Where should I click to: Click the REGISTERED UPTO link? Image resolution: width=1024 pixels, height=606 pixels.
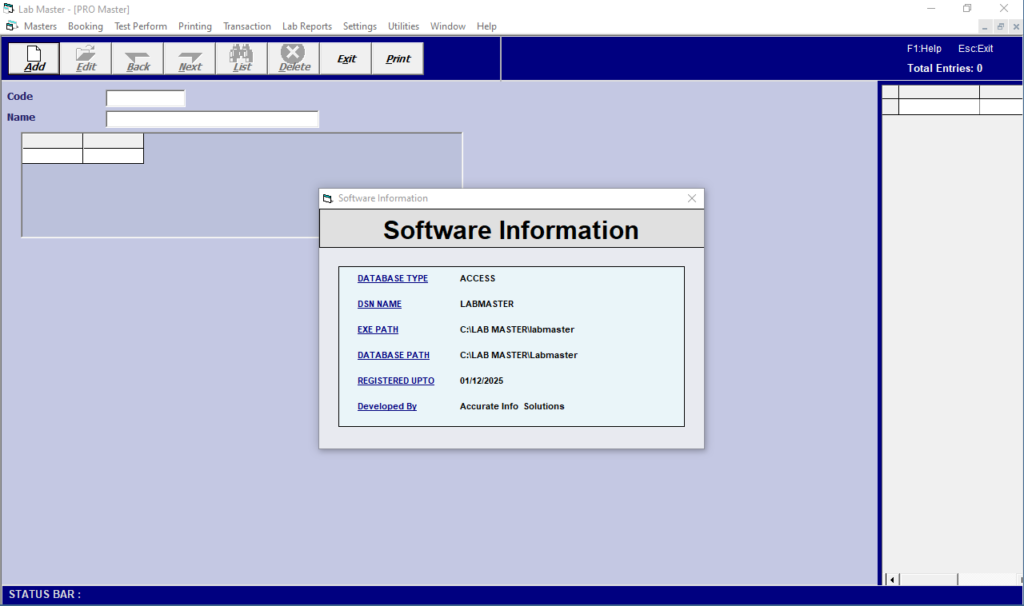click(396, 380)
